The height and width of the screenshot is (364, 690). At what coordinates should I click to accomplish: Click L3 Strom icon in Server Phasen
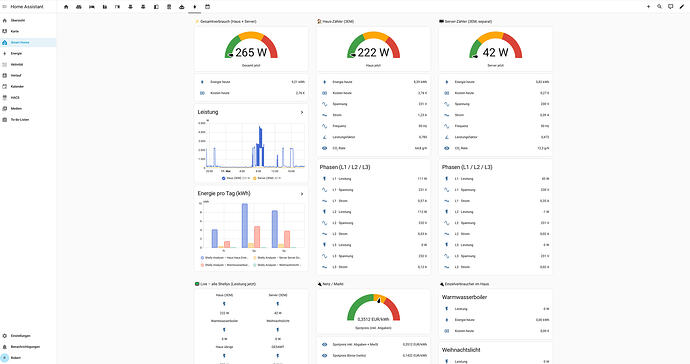447,267
